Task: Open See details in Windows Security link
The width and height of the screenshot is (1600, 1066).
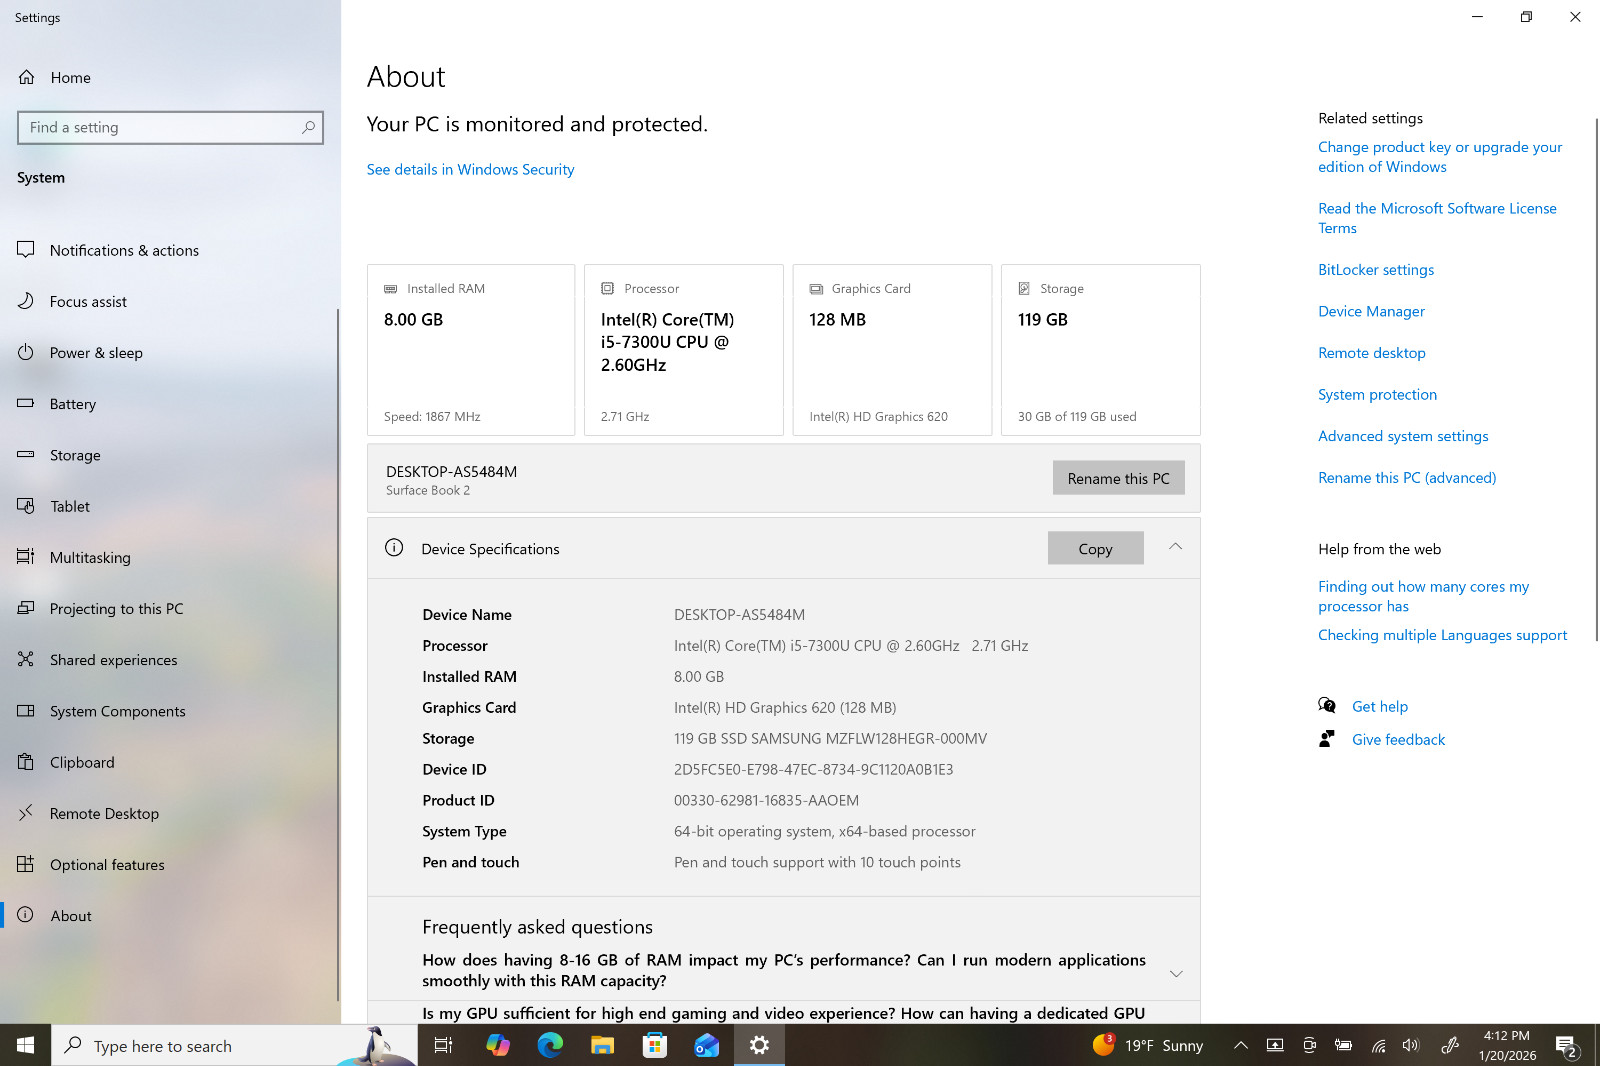Action: tap(470, 169)
